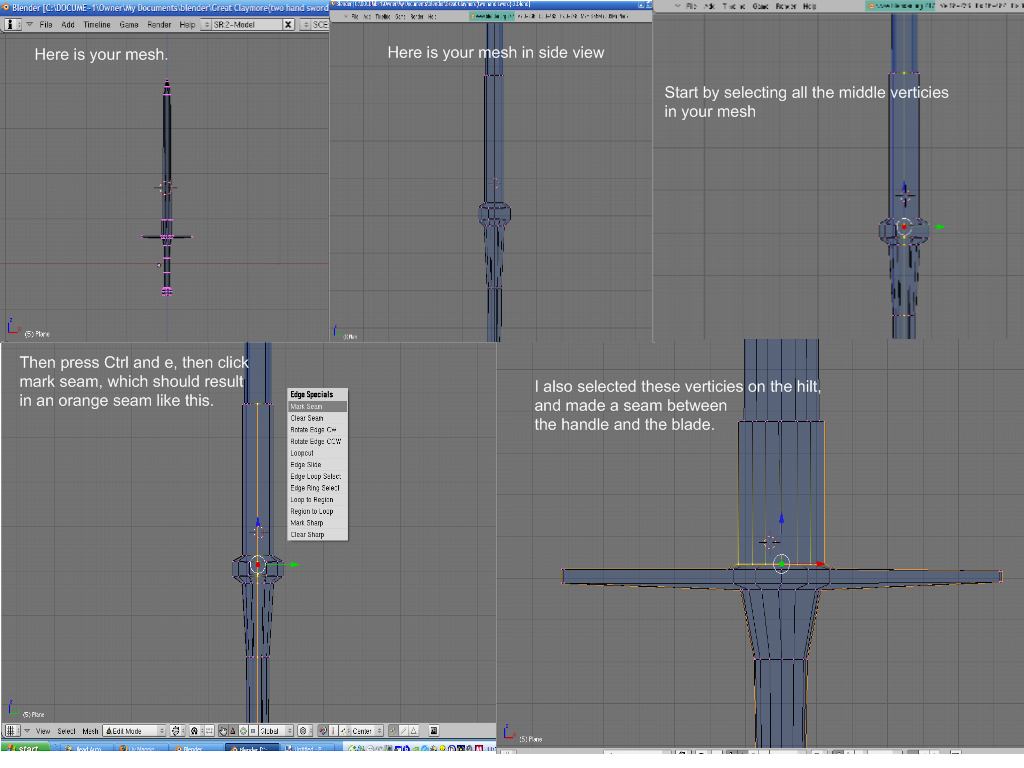
Task: Collapse the top info header menus arrow
Action: 29,25
